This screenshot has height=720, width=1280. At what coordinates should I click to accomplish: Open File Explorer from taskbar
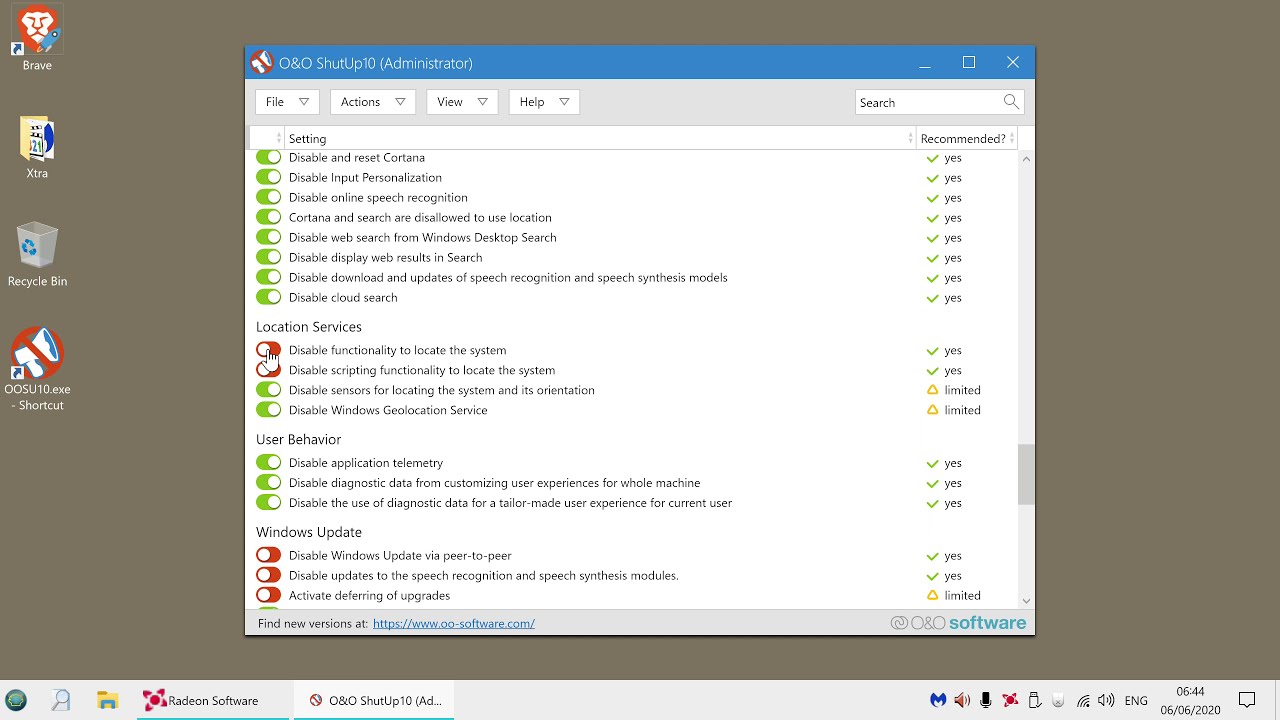107,701
